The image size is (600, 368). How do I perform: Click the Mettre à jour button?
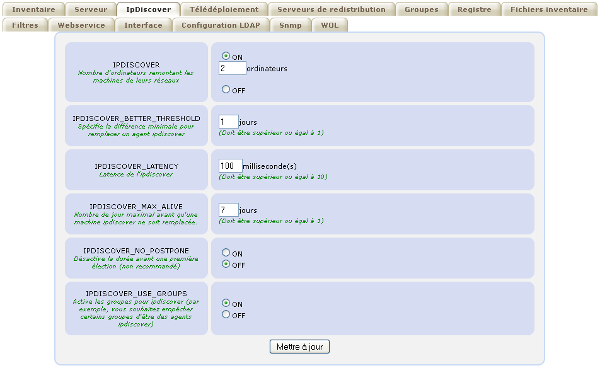300,347
